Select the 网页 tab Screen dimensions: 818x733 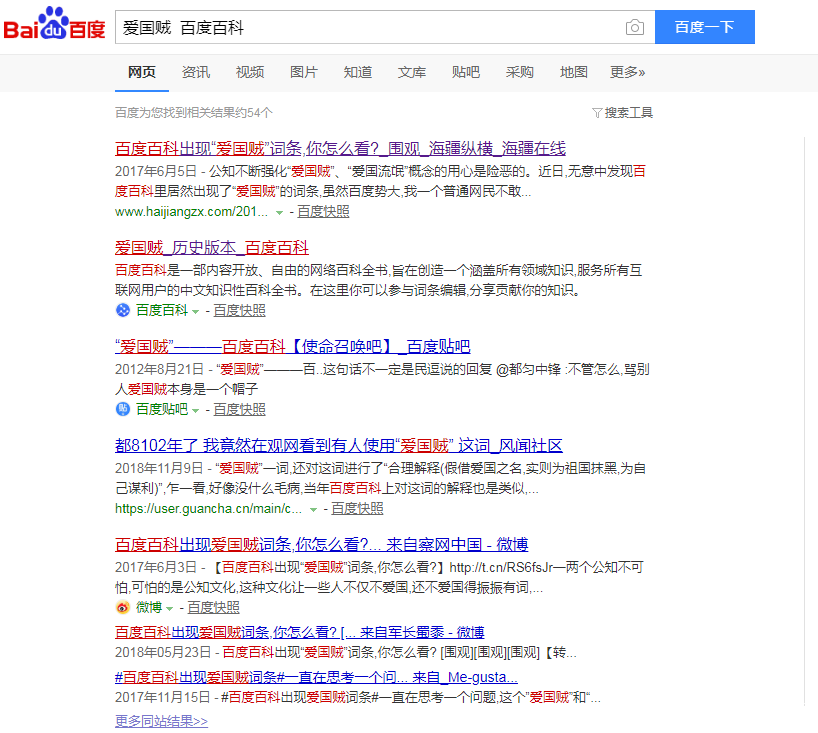142,72
